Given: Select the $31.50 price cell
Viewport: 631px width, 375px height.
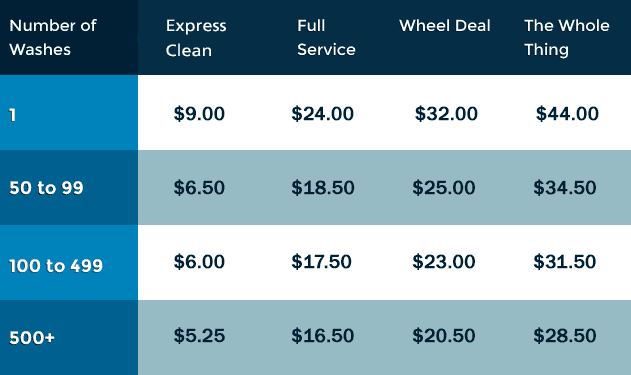Looking at the screenshot, I should tap(565, 262).
